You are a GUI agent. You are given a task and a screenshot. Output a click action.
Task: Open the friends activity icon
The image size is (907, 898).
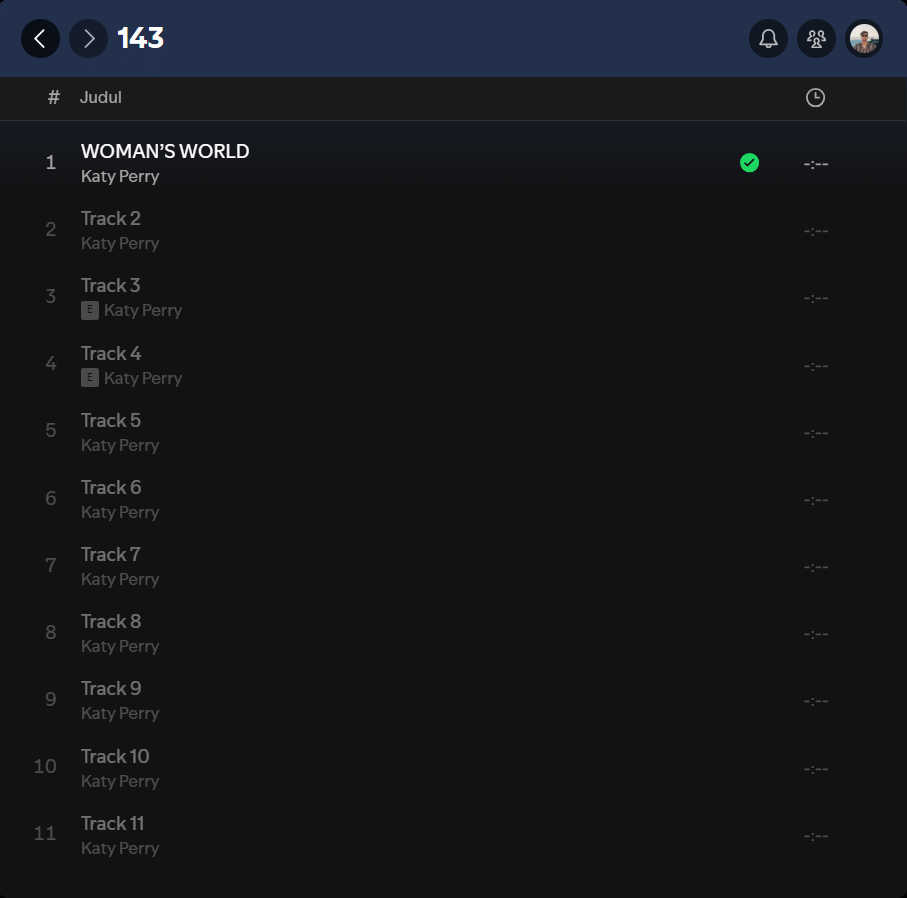tap(816, 39)
